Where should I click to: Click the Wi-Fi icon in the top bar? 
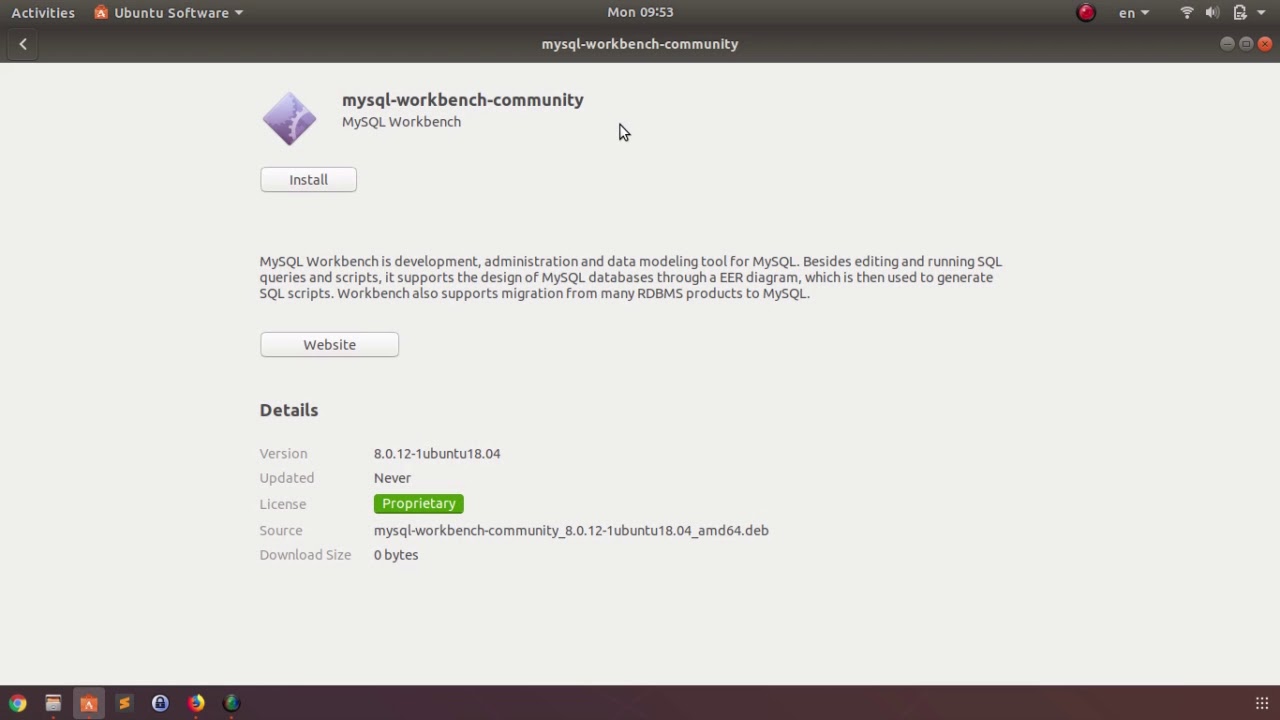coord(1187,13)
